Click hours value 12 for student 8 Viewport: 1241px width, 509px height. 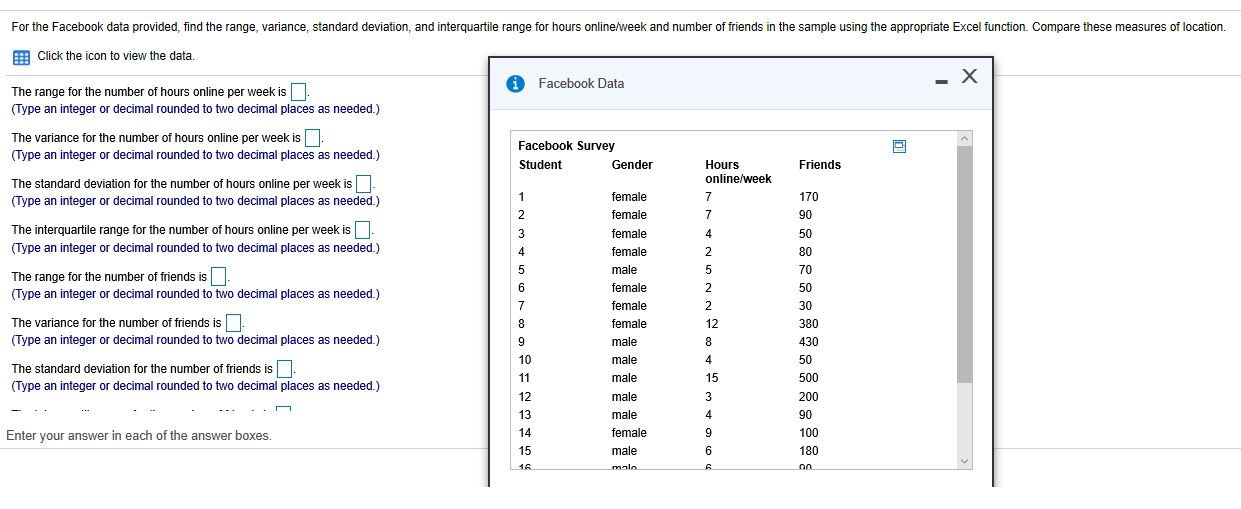712,324
